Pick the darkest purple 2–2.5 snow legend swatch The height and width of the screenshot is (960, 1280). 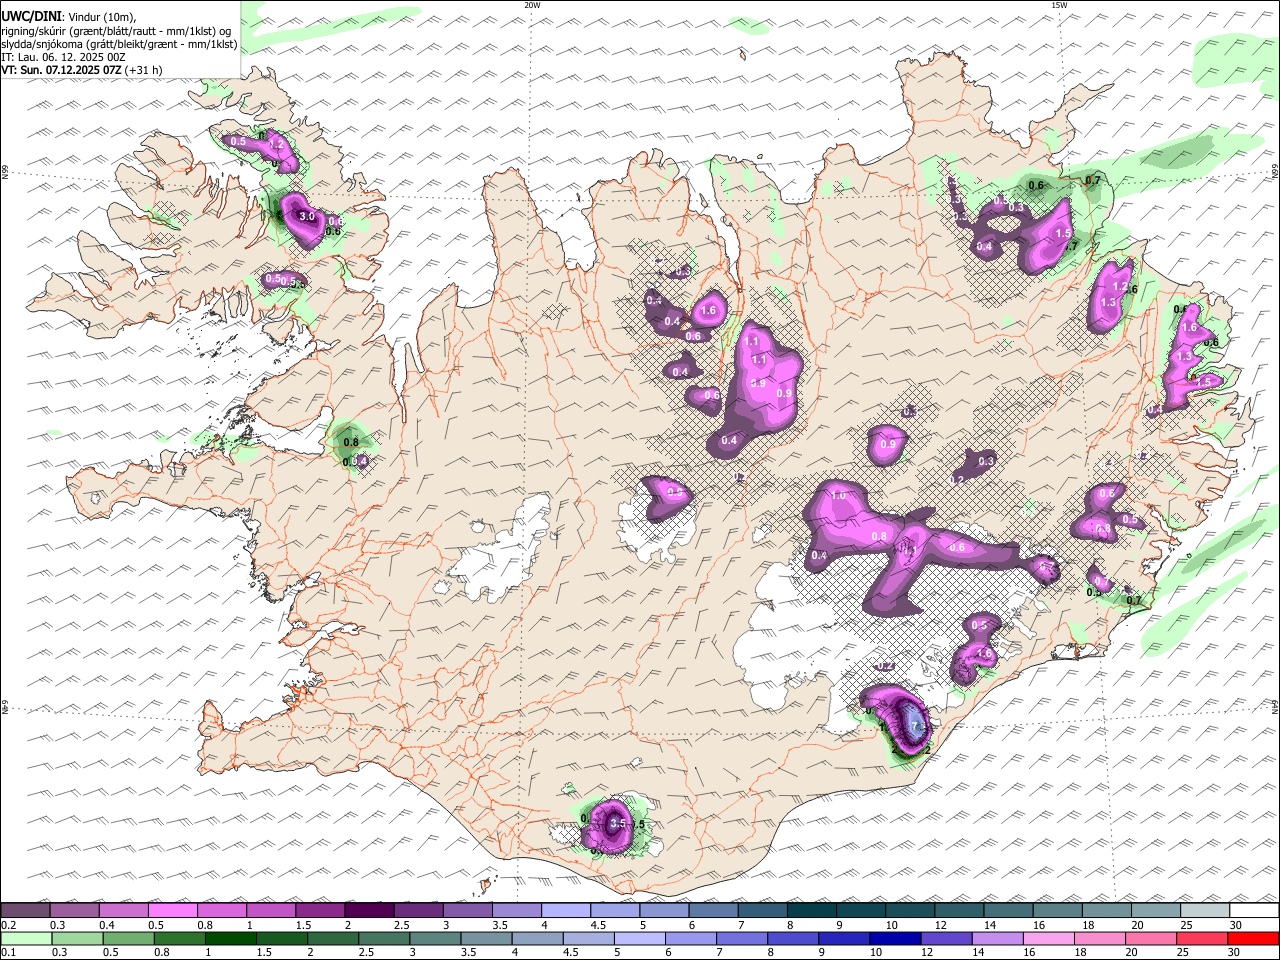pyautogui.click(x=369, y=910)
